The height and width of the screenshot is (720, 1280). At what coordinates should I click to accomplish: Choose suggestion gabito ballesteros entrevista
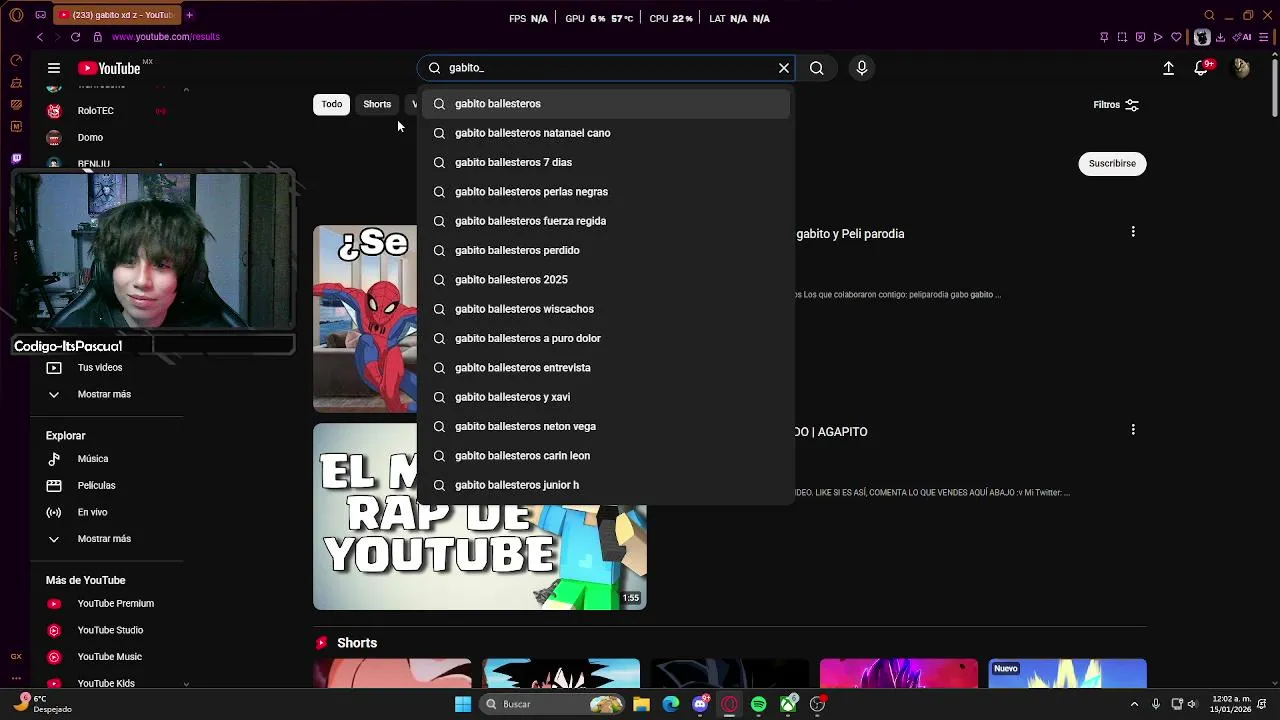tap(606, 368)
